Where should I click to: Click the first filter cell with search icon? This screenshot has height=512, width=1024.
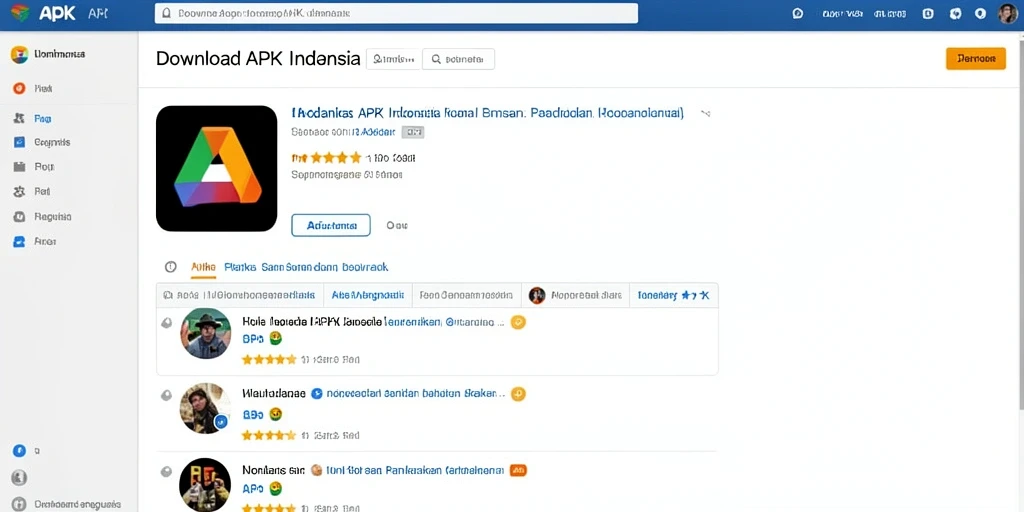(x=240, y=295)
